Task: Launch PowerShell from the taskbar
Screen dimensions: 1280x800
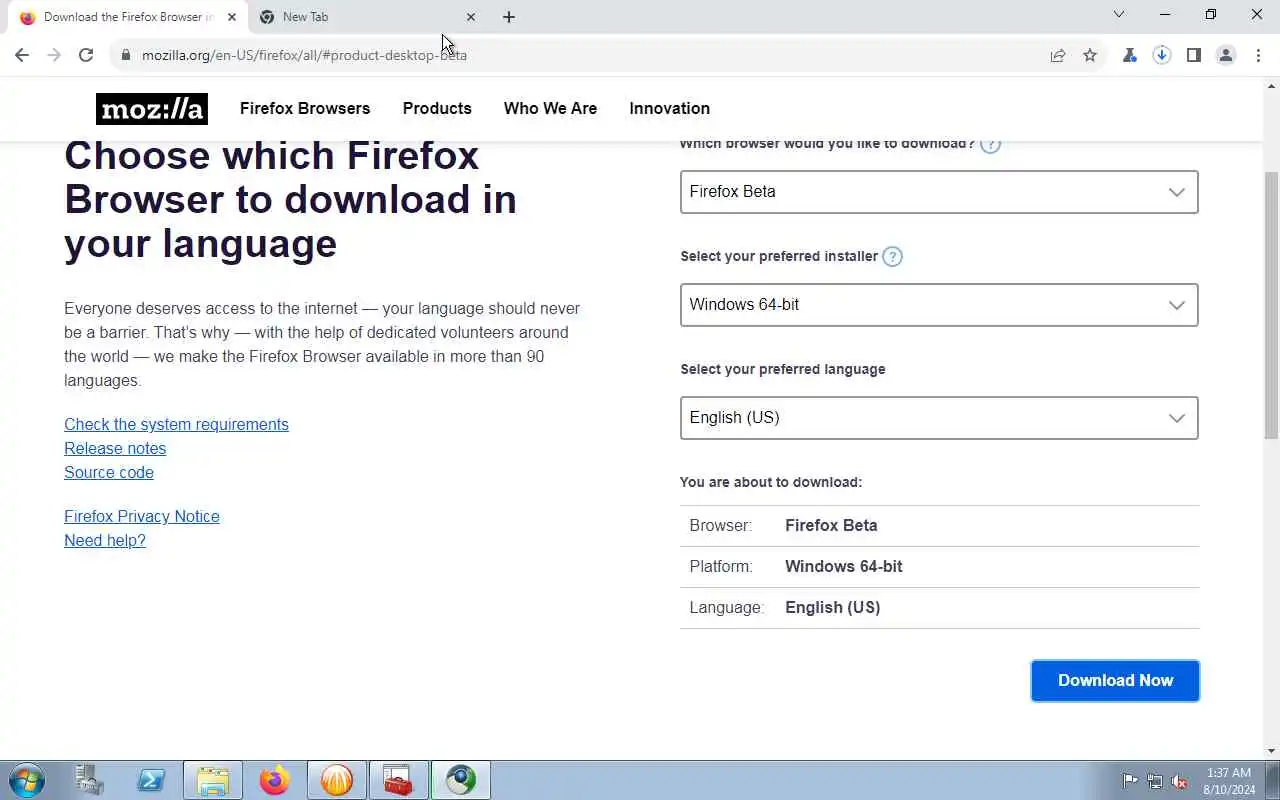Action: click(x=151, y=780)
